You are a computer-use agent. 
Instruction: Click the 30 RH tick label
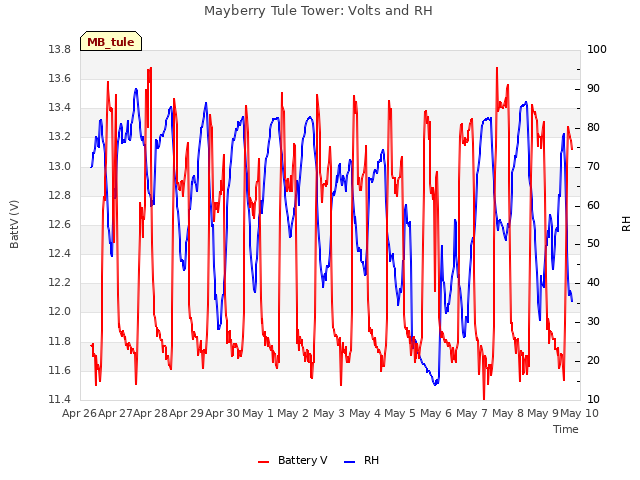point(593,321)
